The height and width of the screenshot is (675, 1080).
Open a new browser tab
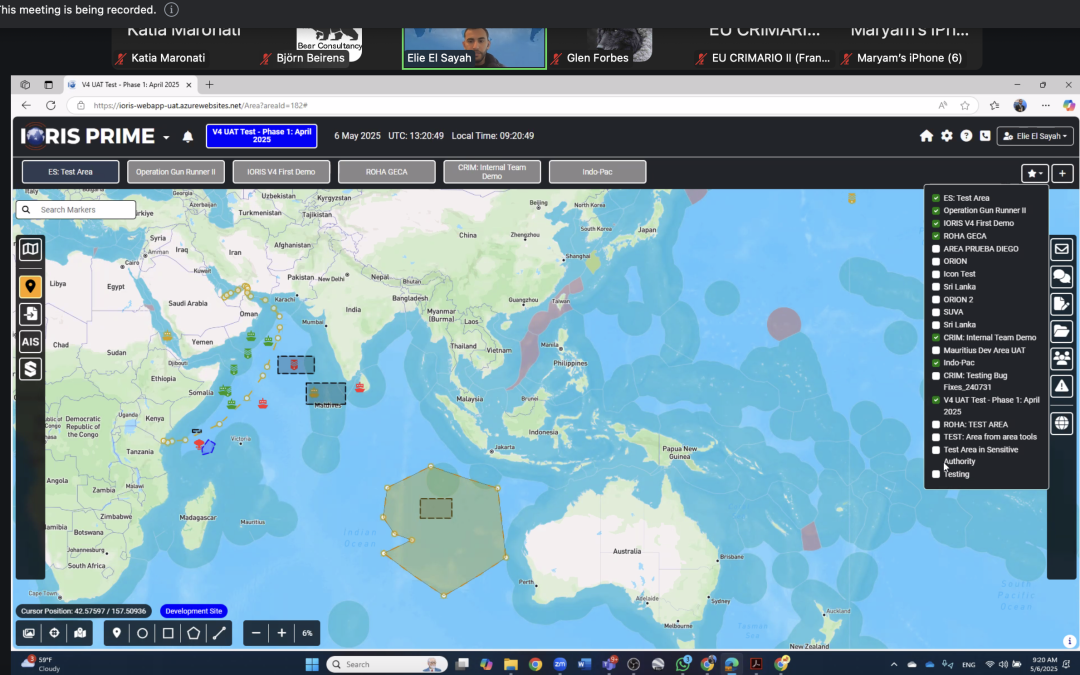(x=209, y=85)
